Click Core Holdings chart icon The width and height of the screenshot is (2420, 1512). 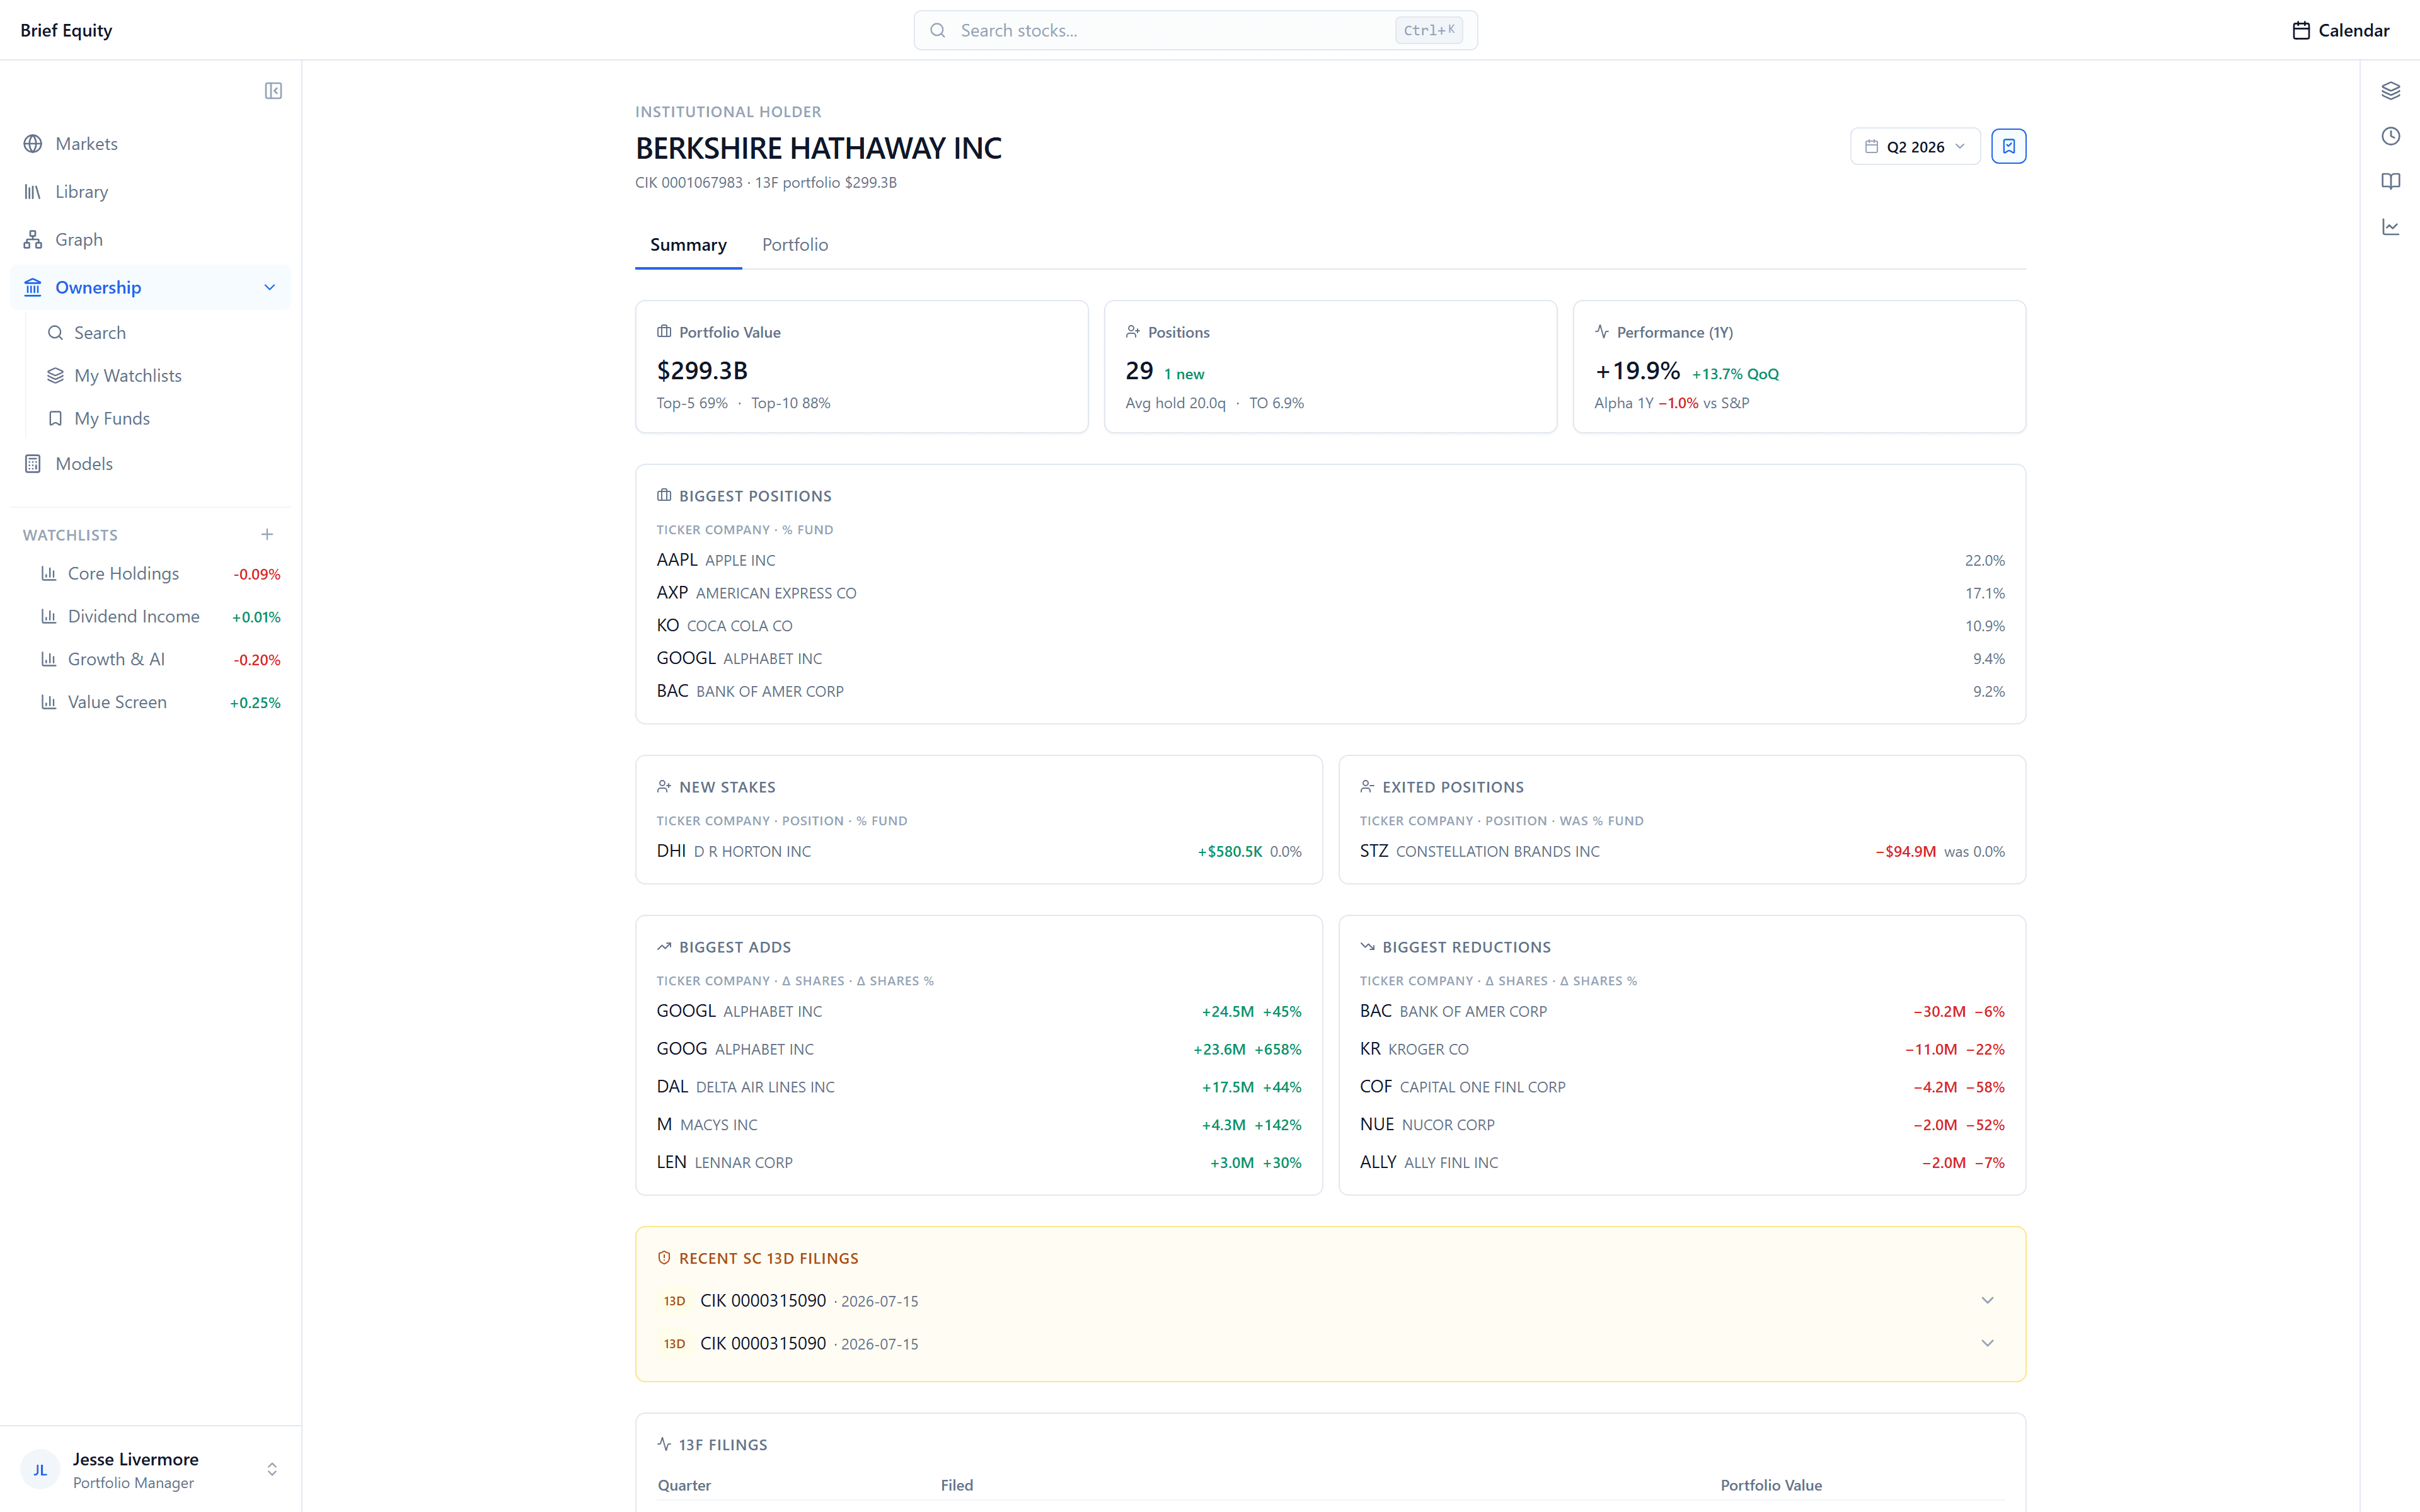pyautogui.click(x=48, y=573)
